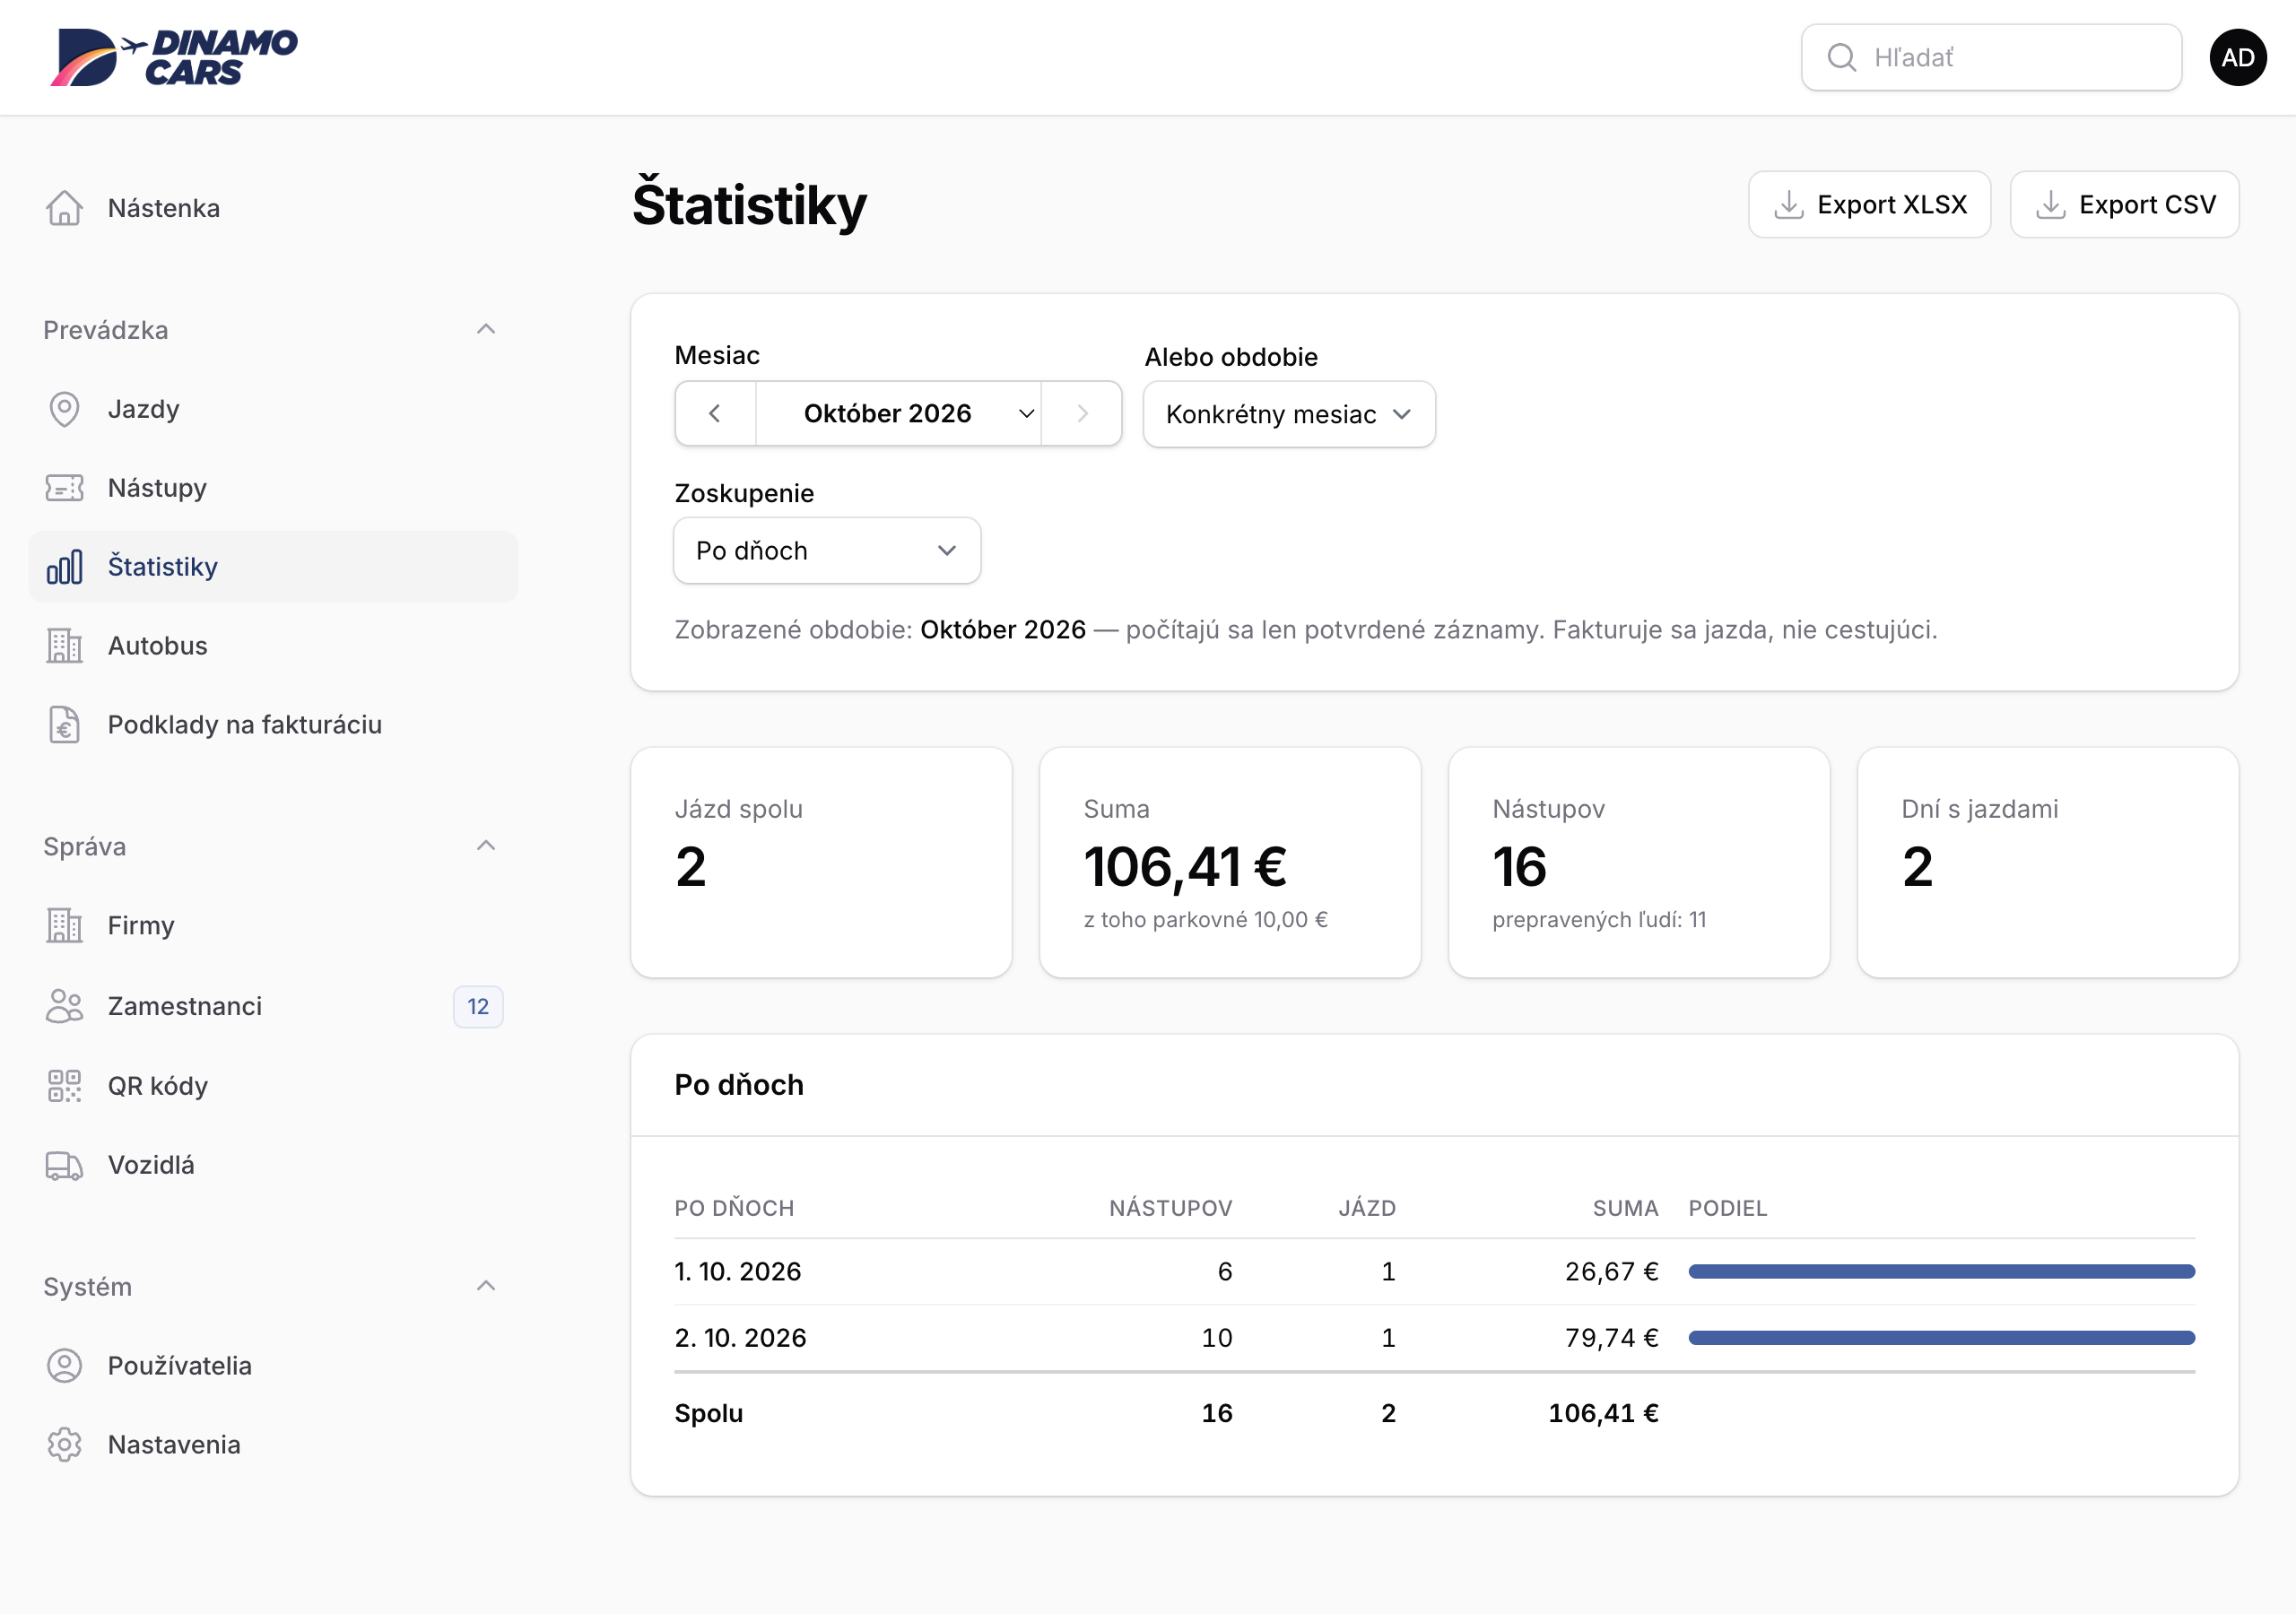Click the Nástenka home icon
2296x1614 pixels.
click(64, 208)
